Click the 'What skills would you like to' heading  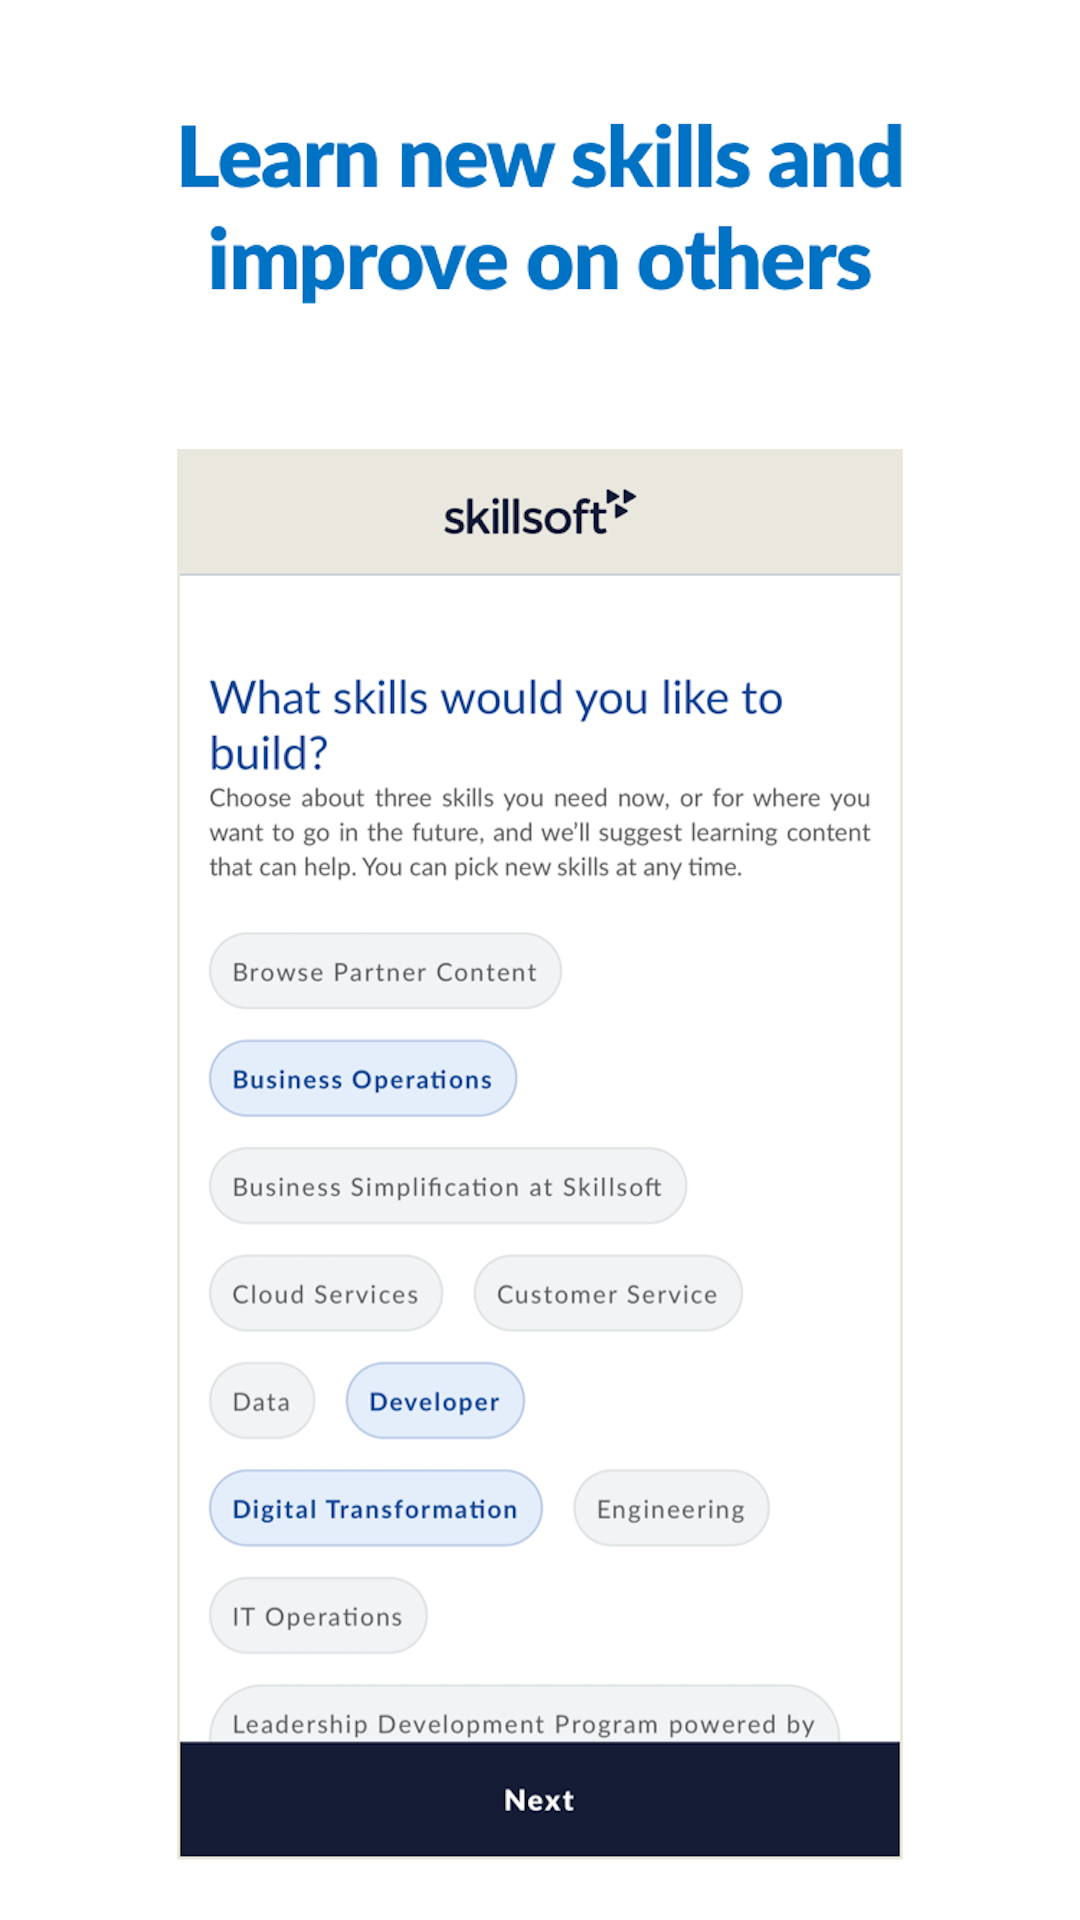[496, 698]
